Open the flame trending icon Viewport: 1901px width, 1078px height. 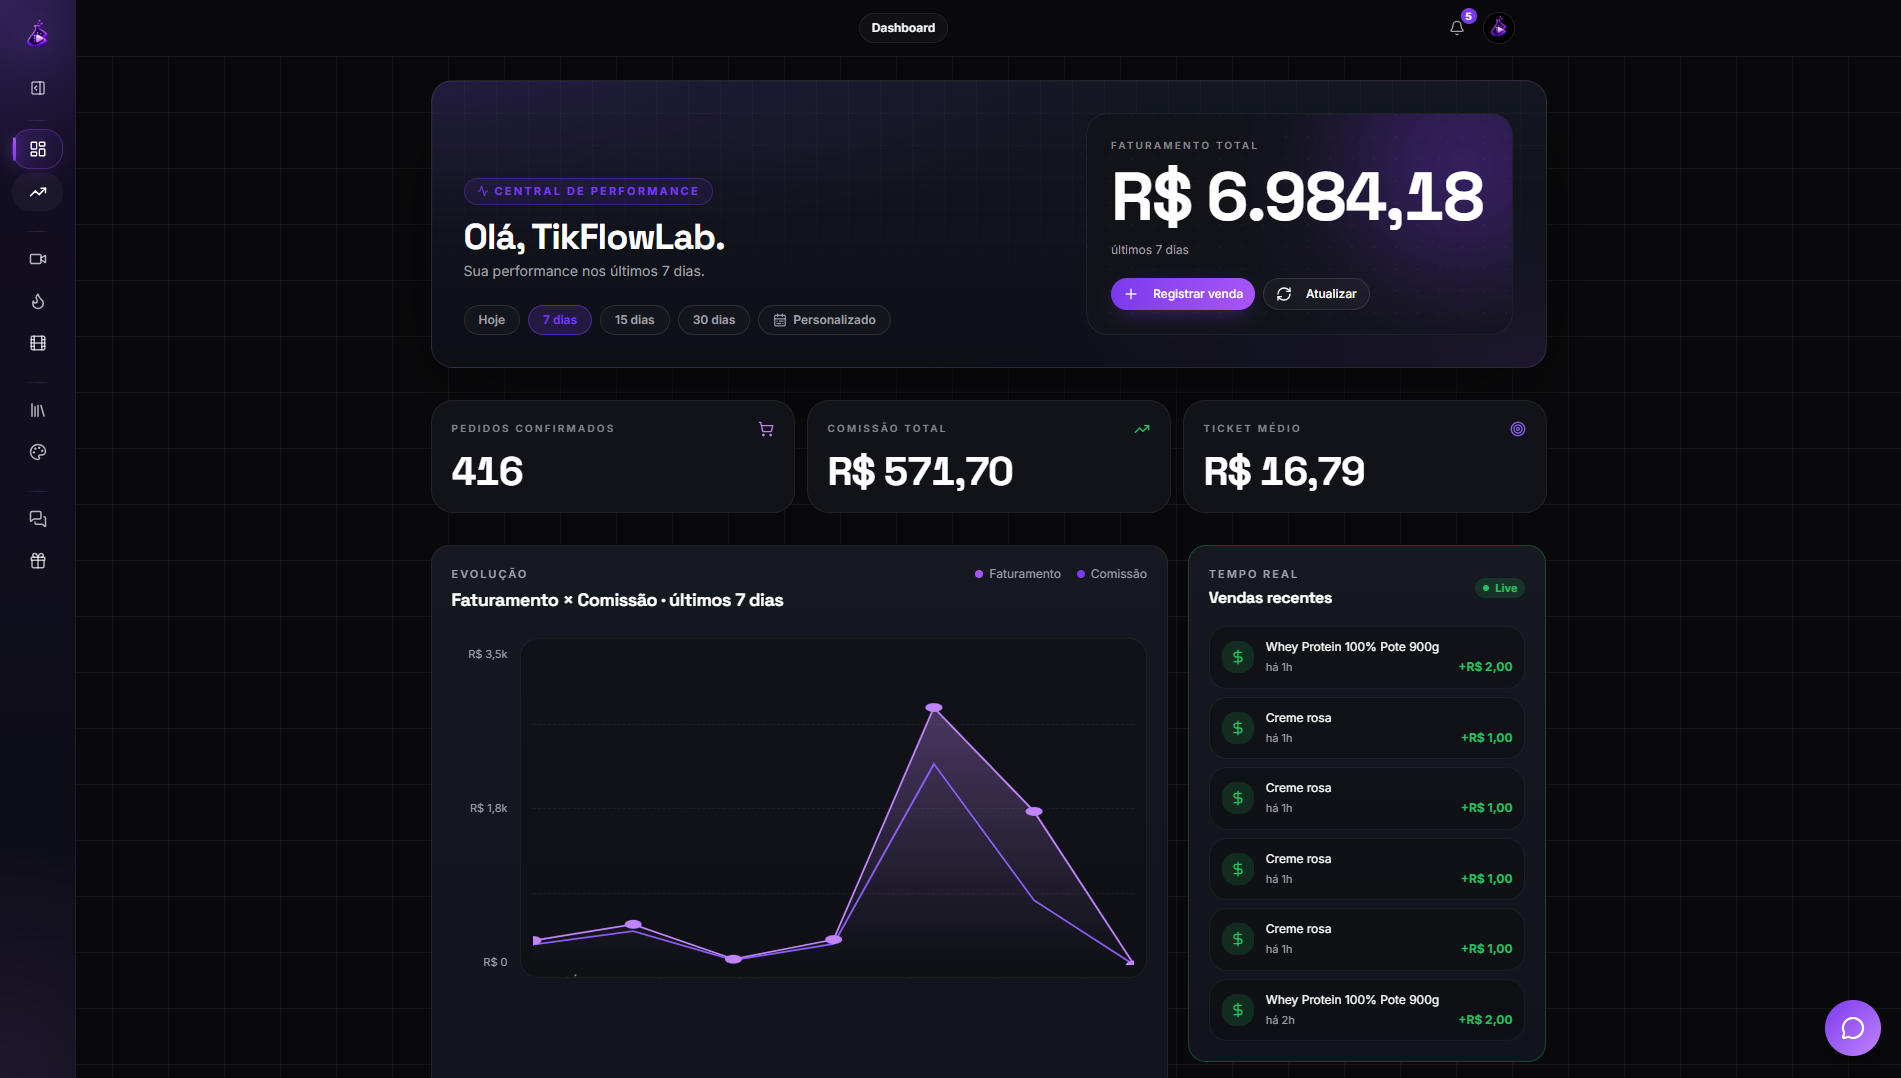[x=38, y=301]
